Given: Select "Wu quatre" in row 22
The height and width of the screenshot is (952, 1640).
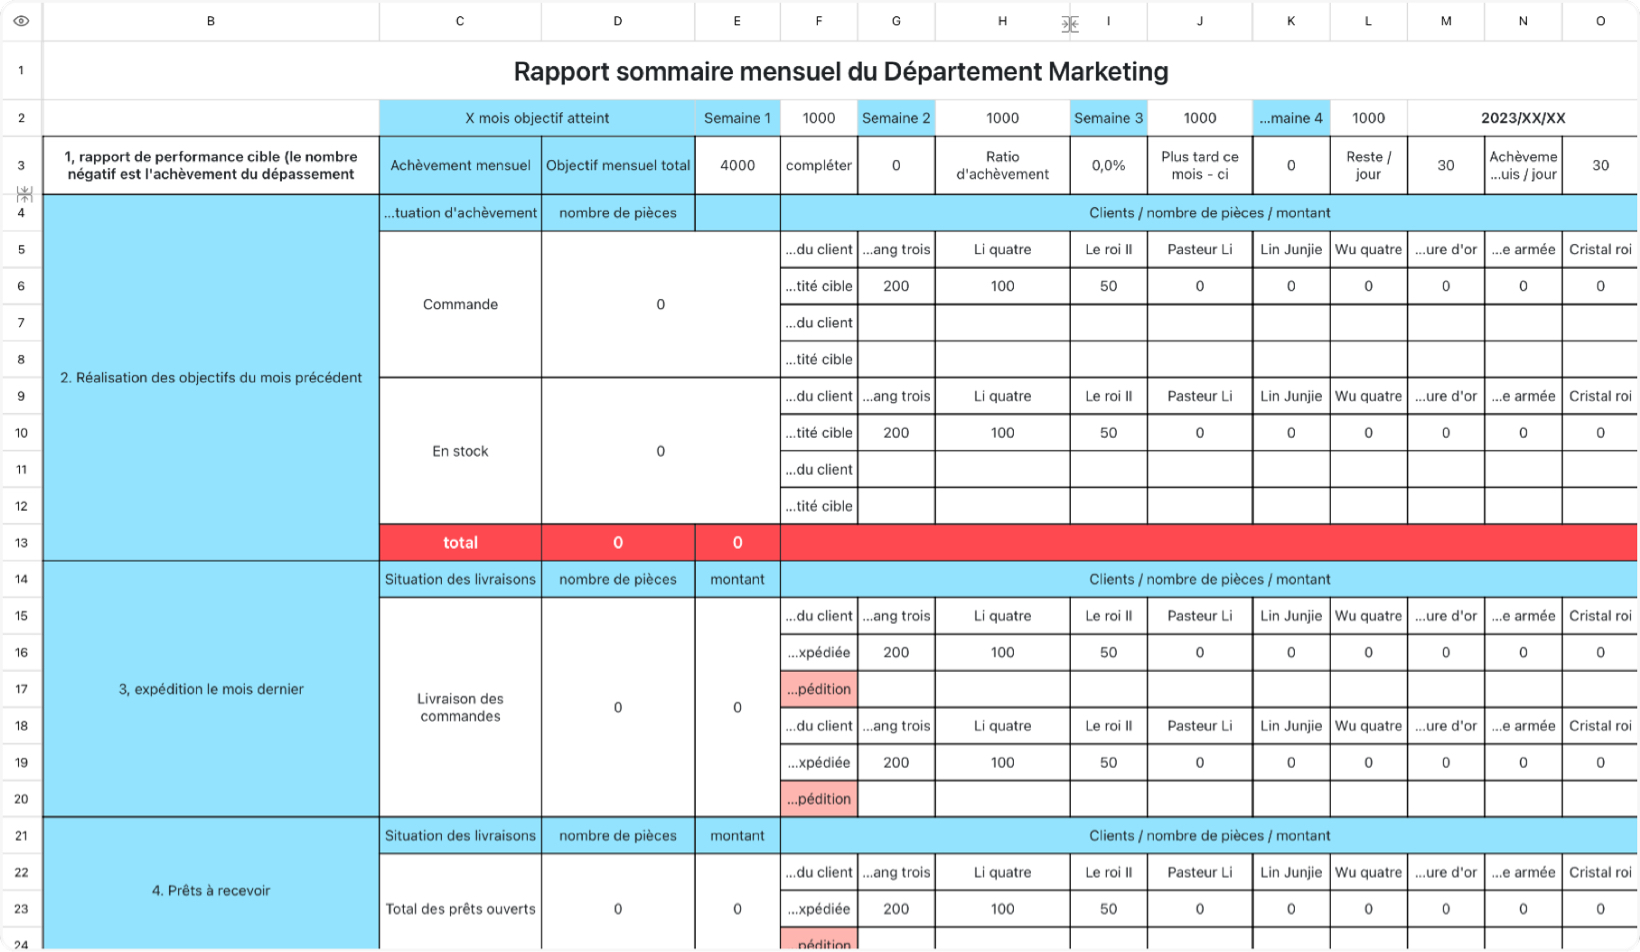Looking at the screenshot, I should point(1368,872).
